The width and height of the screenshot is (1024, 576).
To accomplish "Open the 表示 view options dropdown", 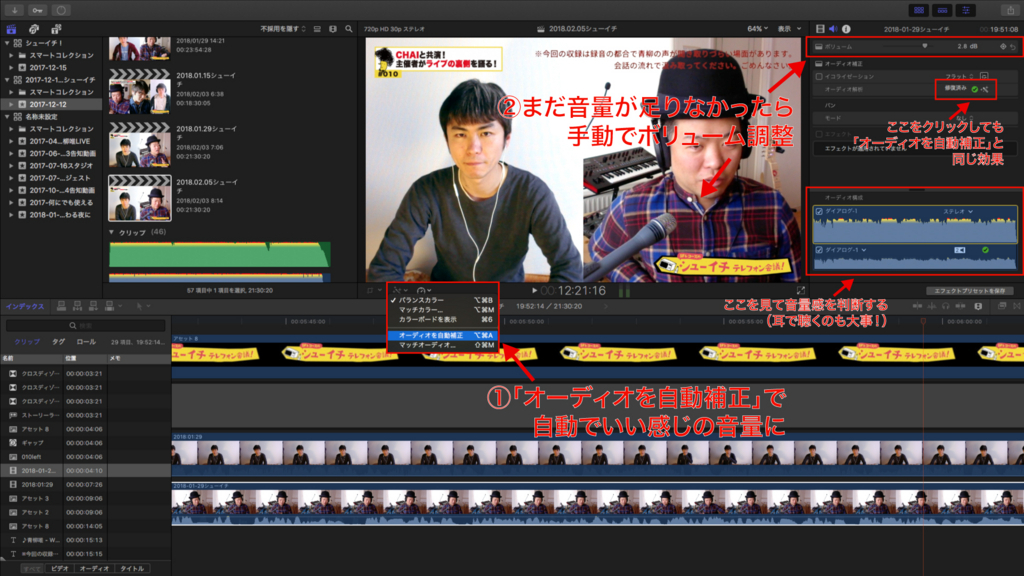I will pos(789,29).
